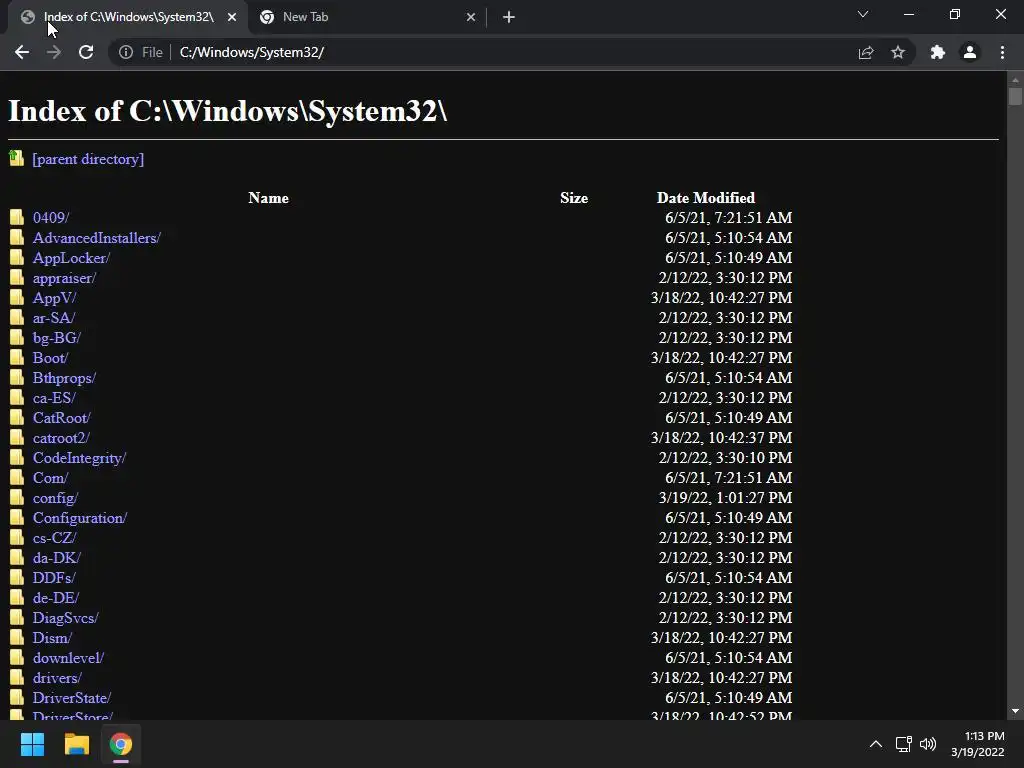Reload the System32 index page
The image size is (1024, 768).
click(86, 52)
